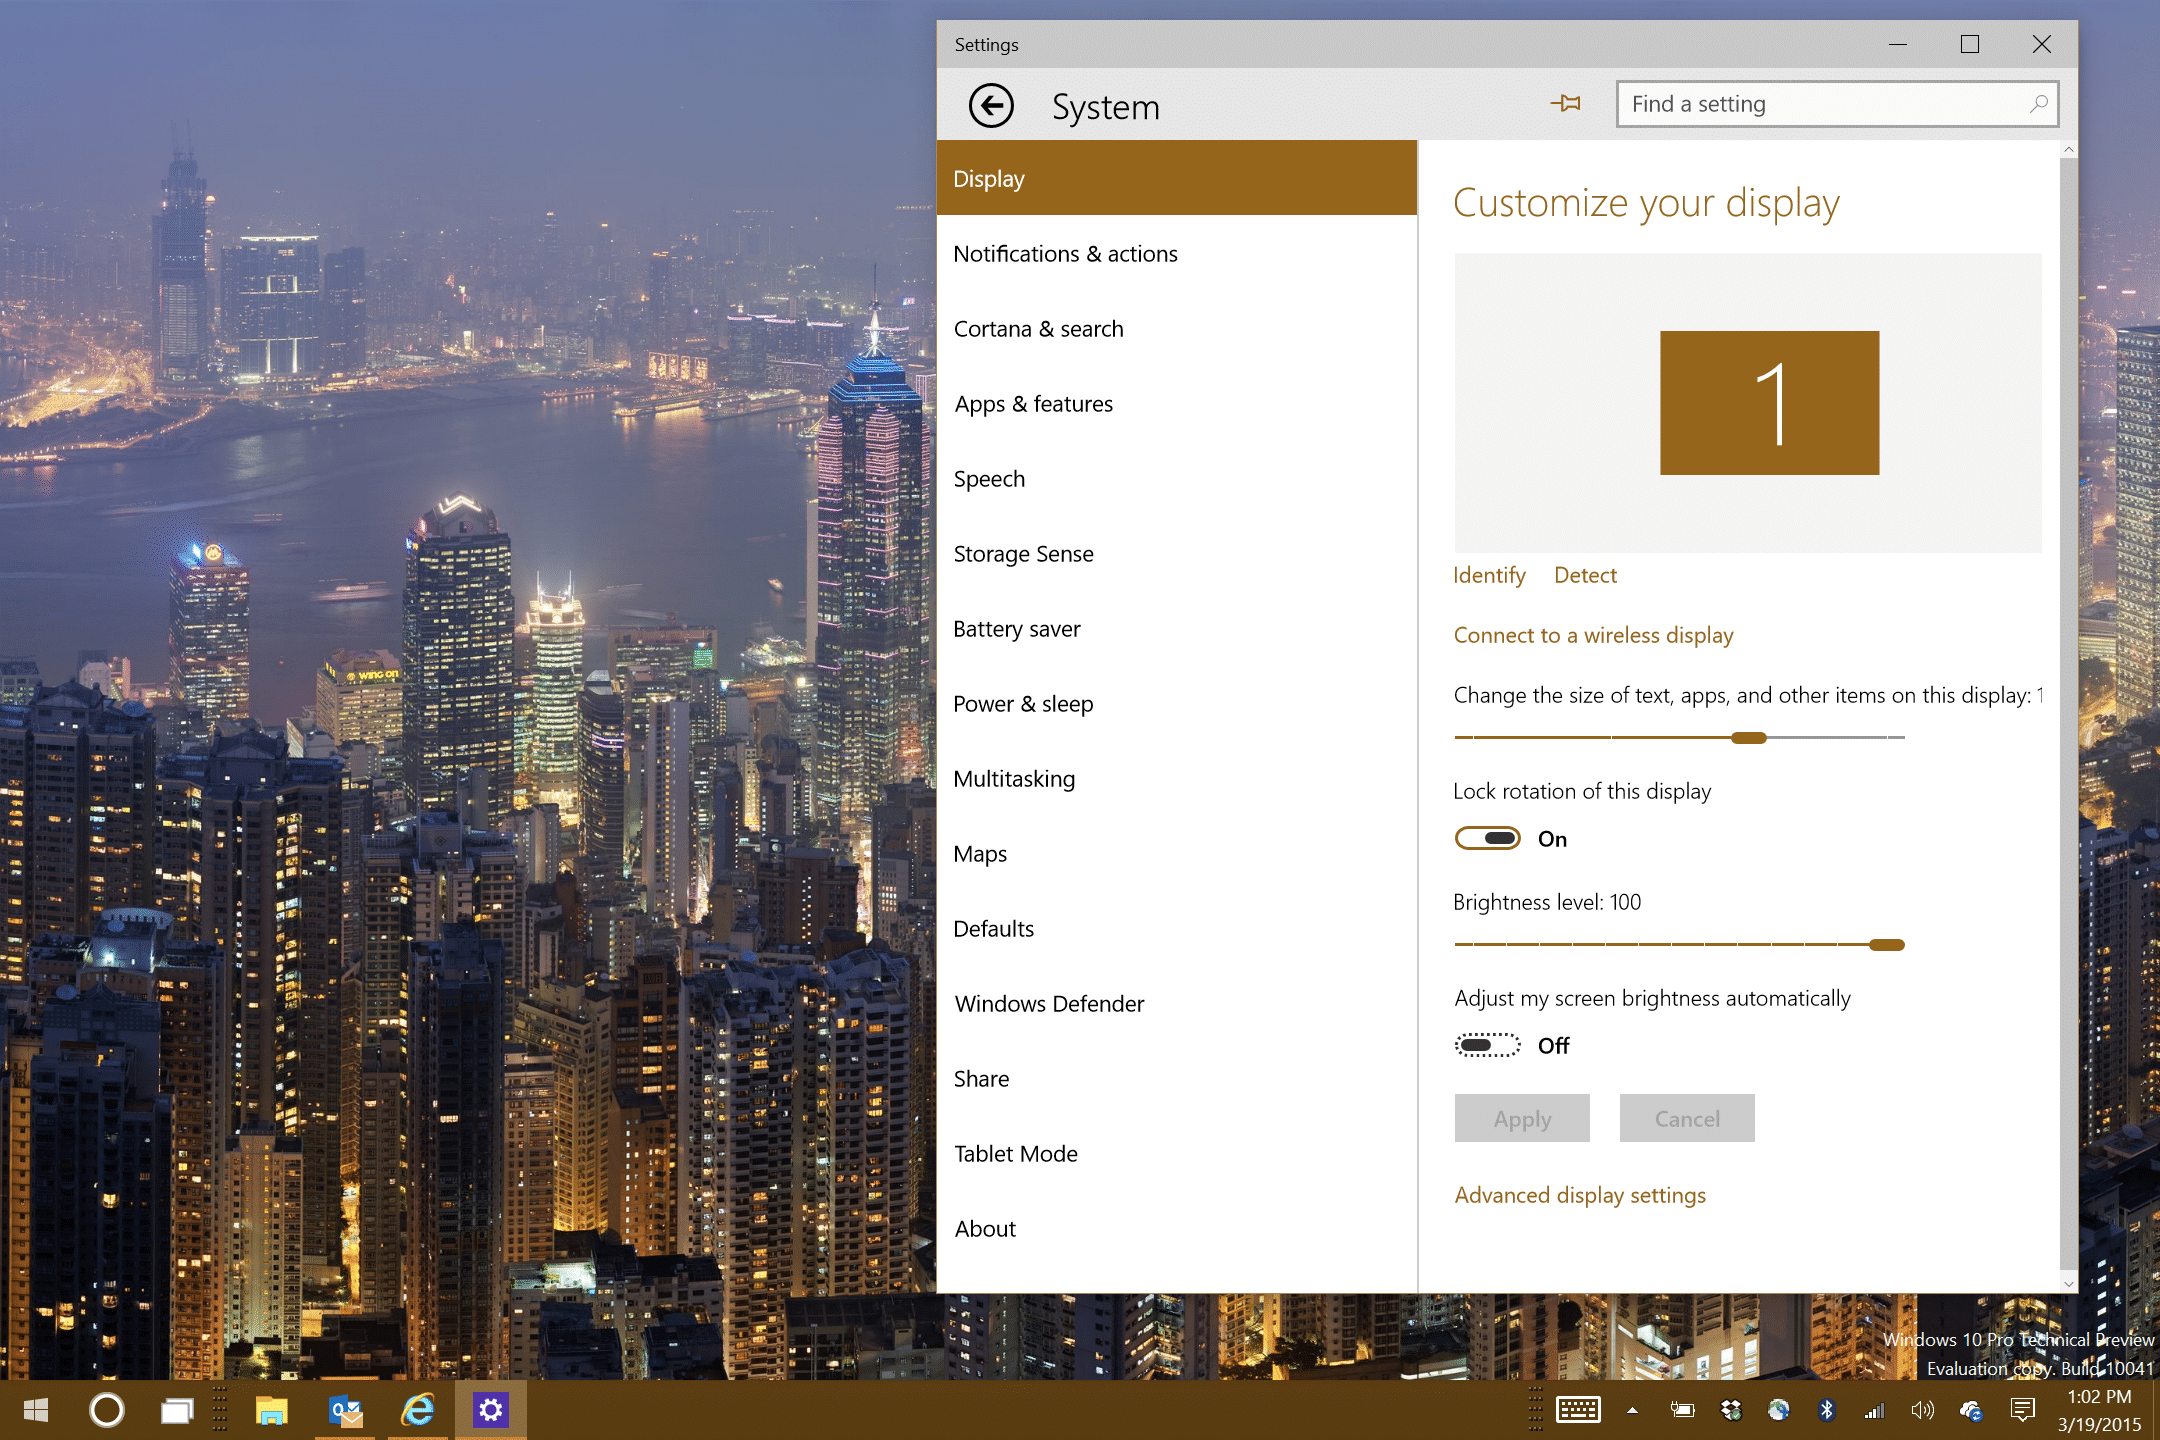Viewport: 2160px width, 1440px height.
Task: Click the Settings gear taskbar icon
Action: pos(490,1410)
